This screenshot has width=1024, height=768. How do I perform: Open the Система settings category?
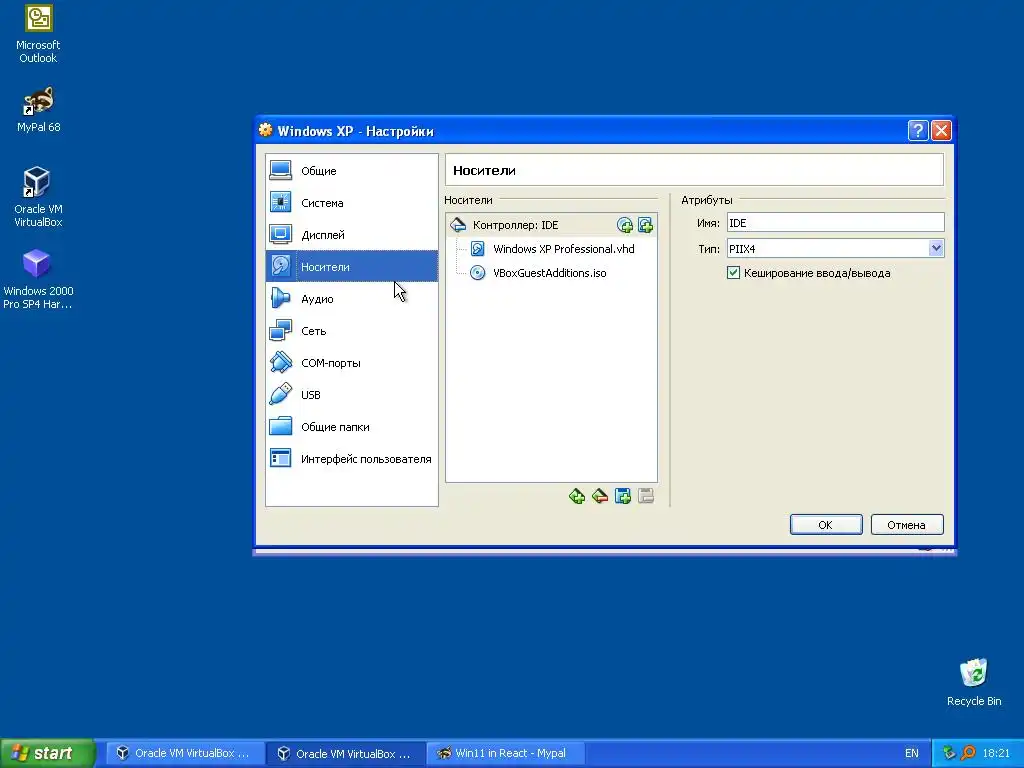coord(351,202)
